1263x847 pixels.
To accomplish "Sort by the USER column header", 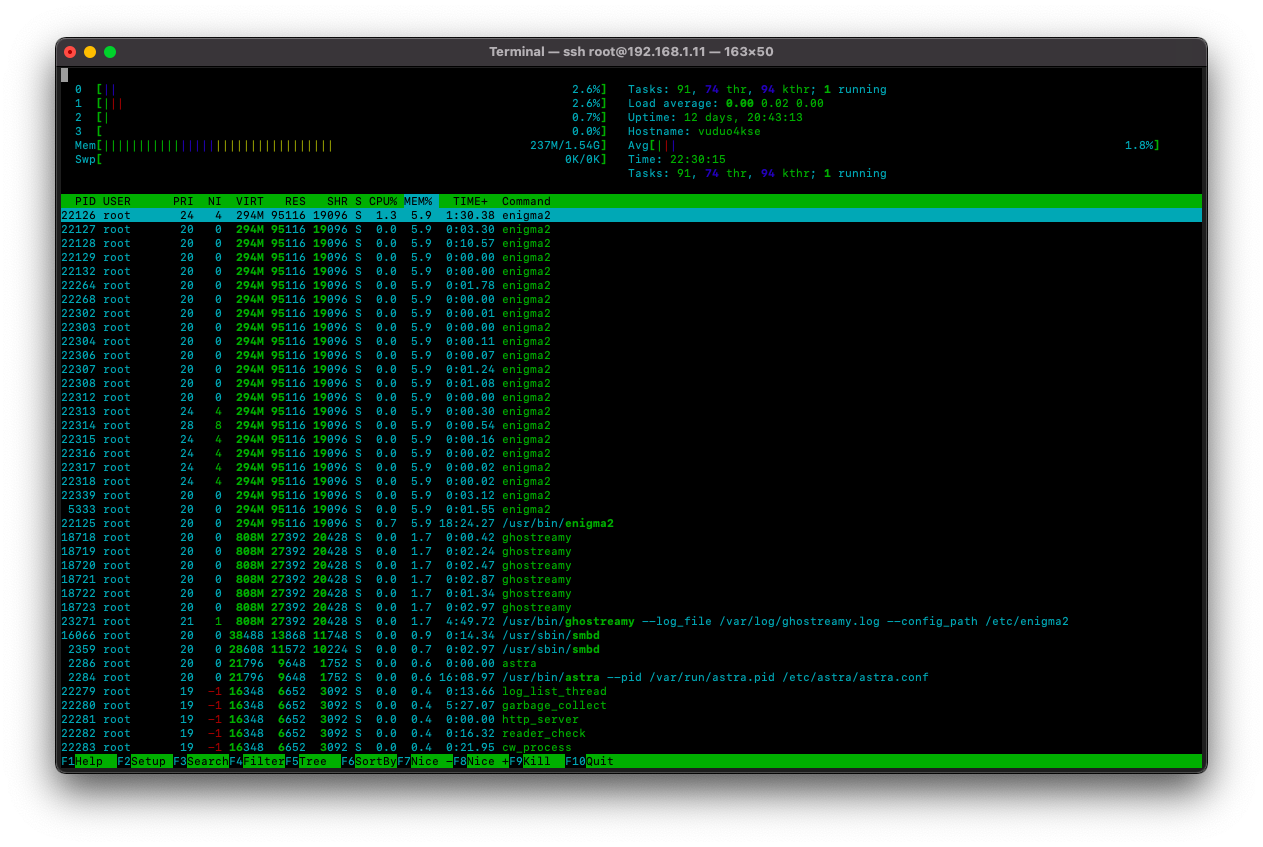I will pos(117,201).
